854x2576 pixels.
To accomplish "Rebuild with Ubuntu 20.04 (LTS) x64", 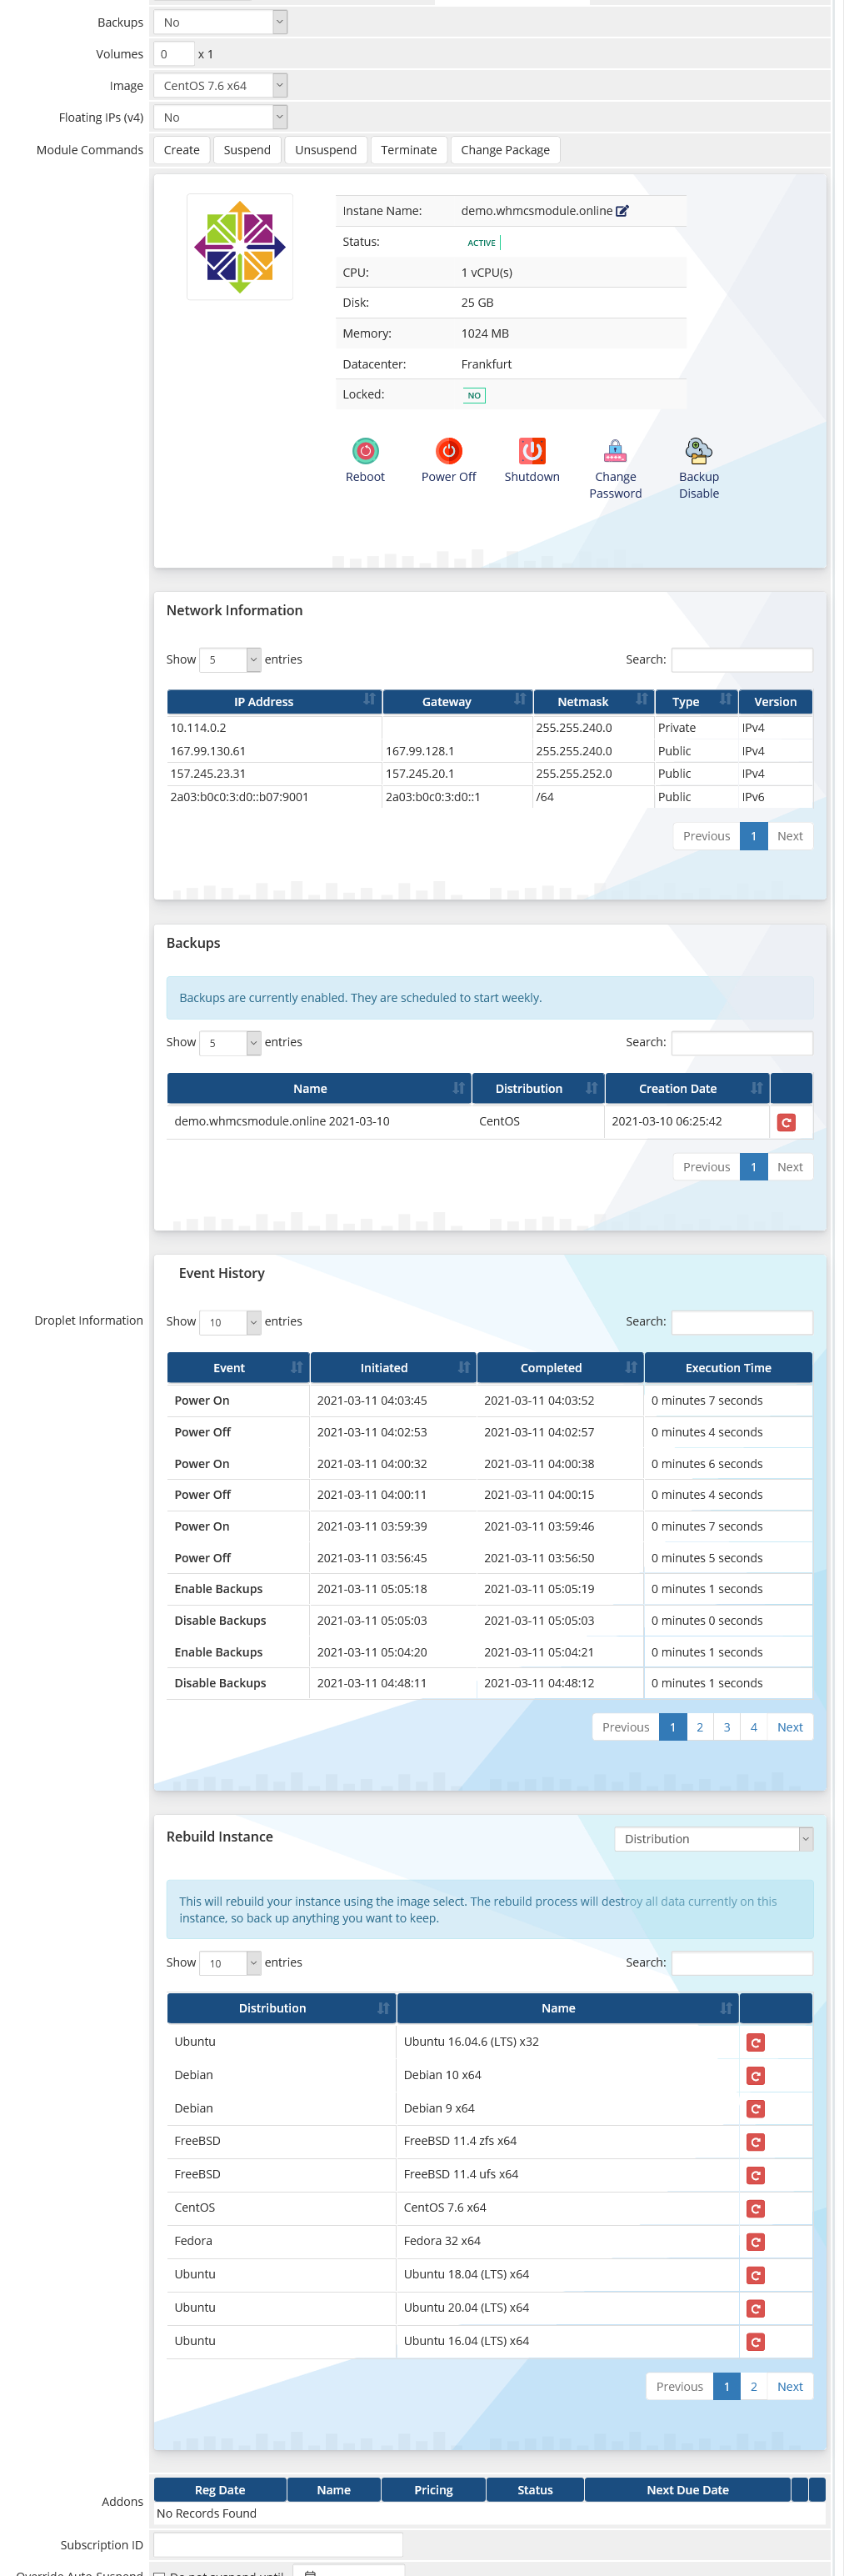I will click(x=756, y=2308).
